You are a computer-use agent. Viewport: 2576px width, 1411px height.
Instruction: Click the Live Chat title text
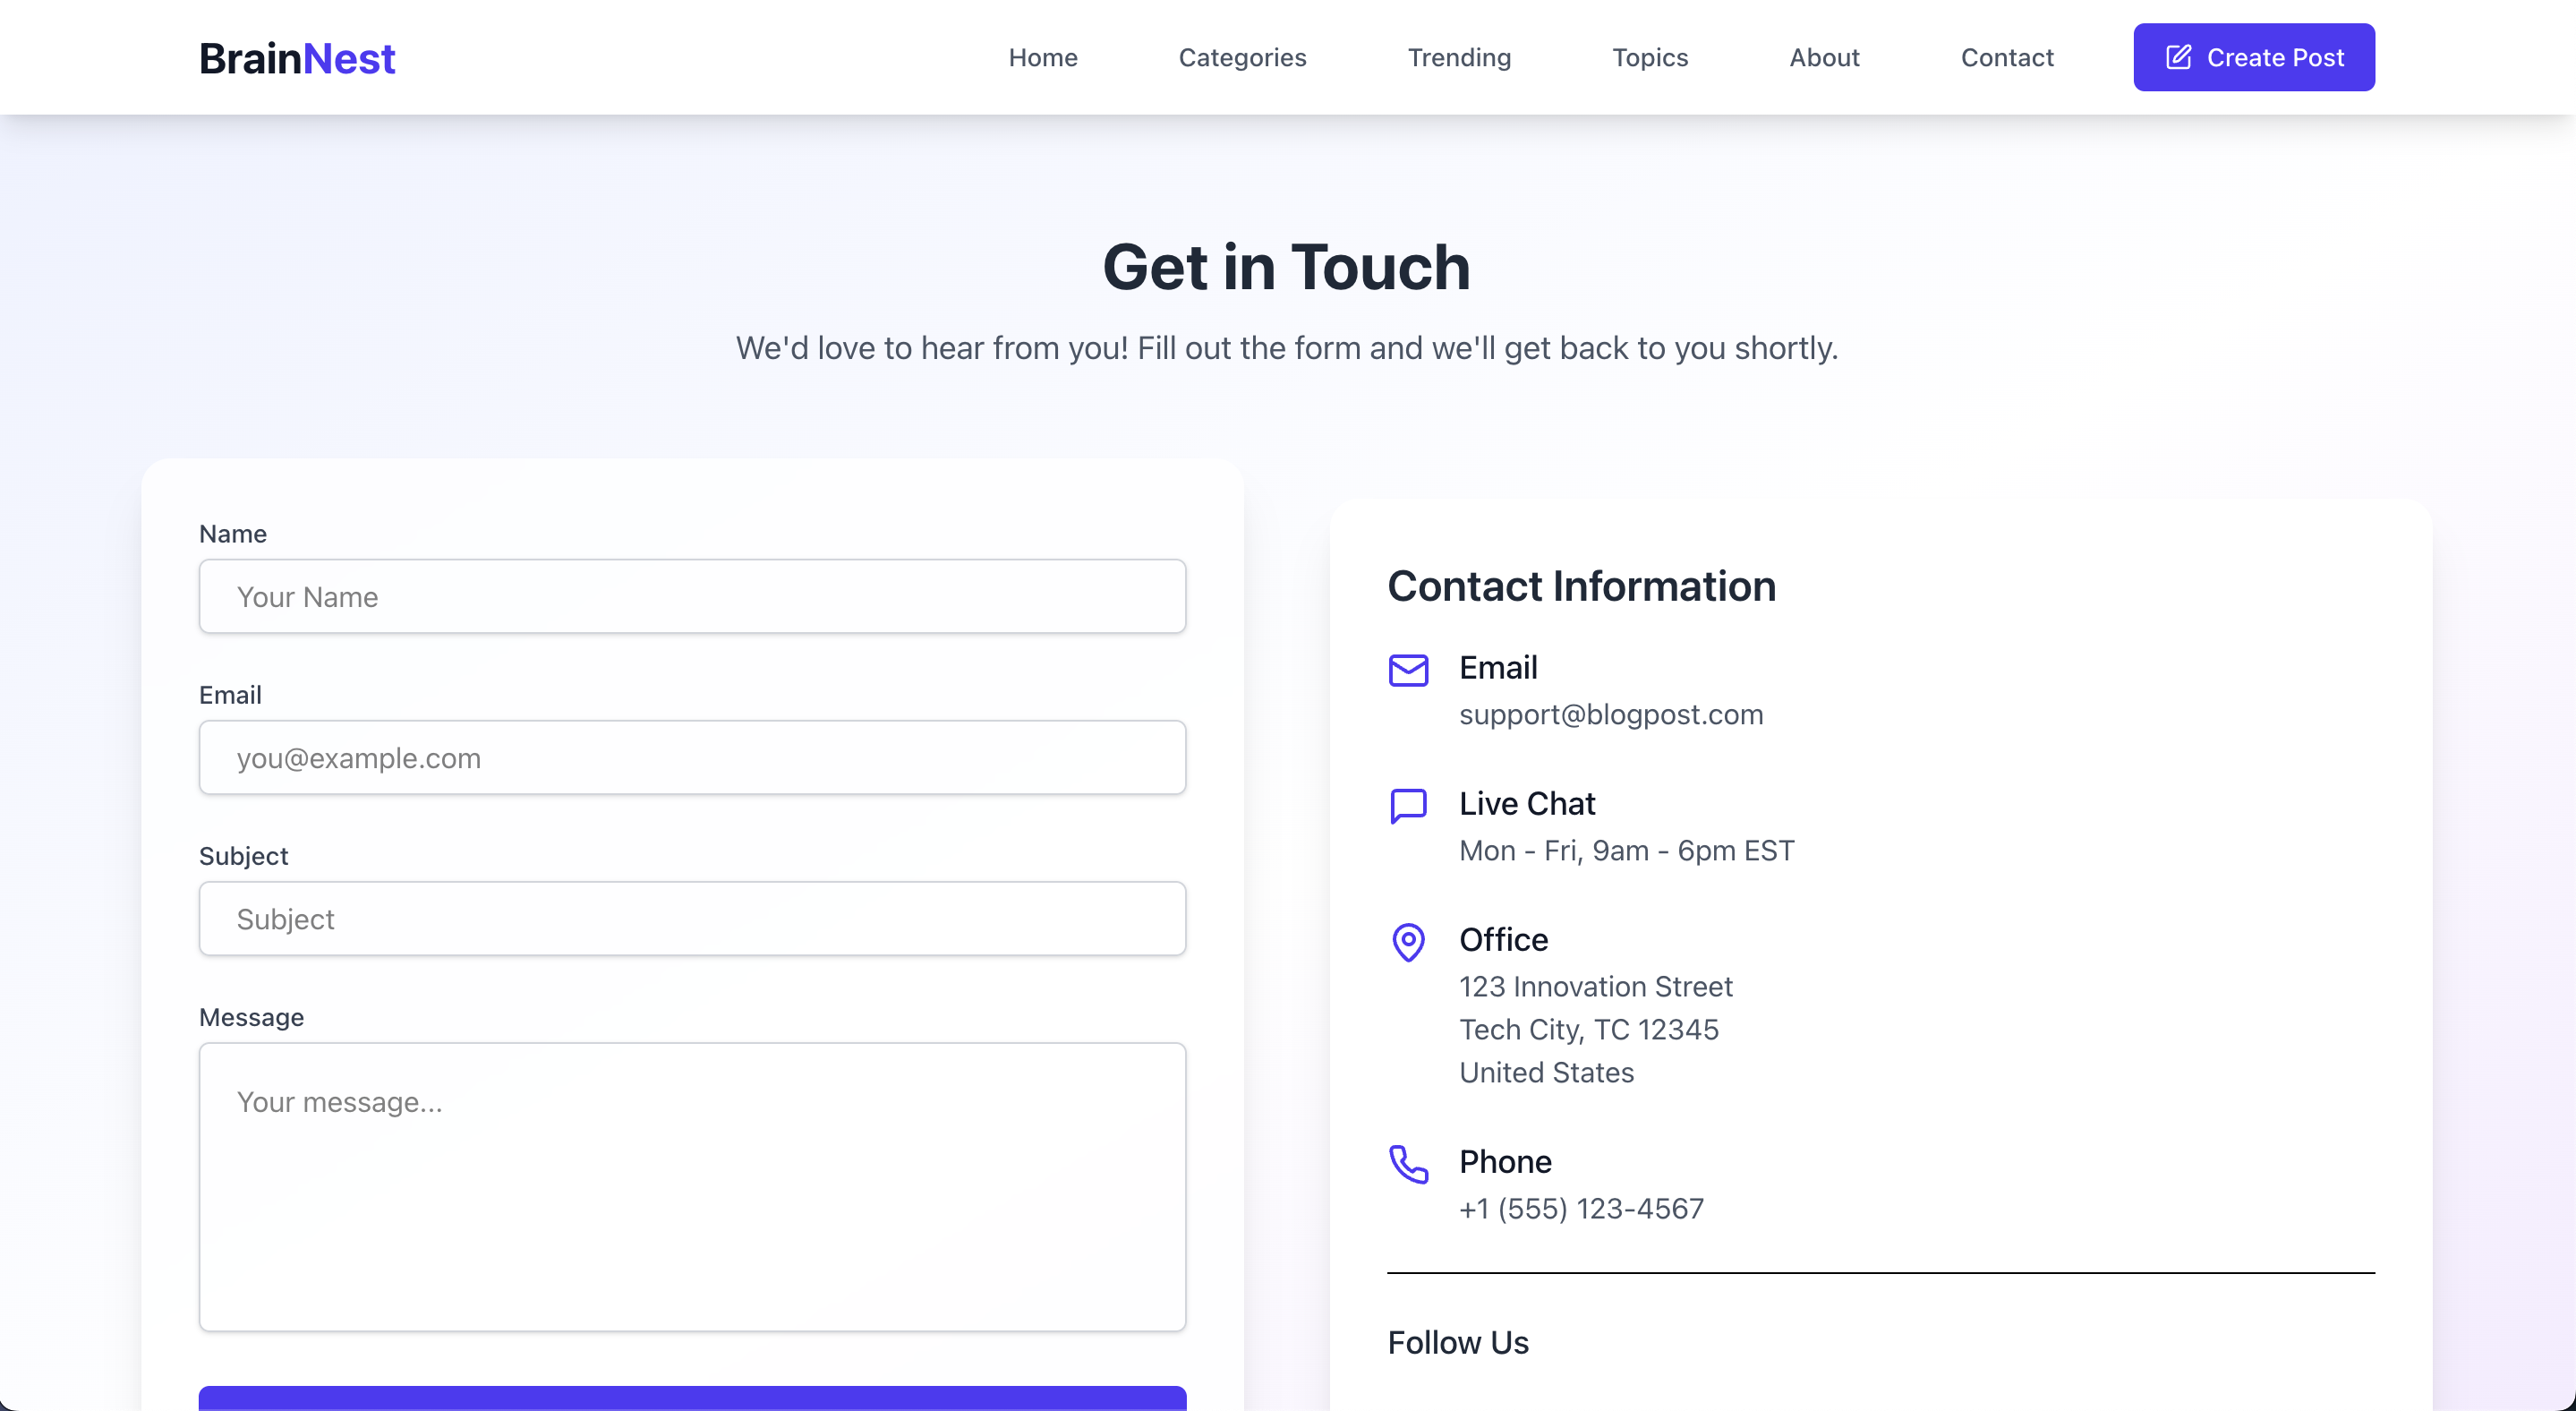tap(1527, 803)
